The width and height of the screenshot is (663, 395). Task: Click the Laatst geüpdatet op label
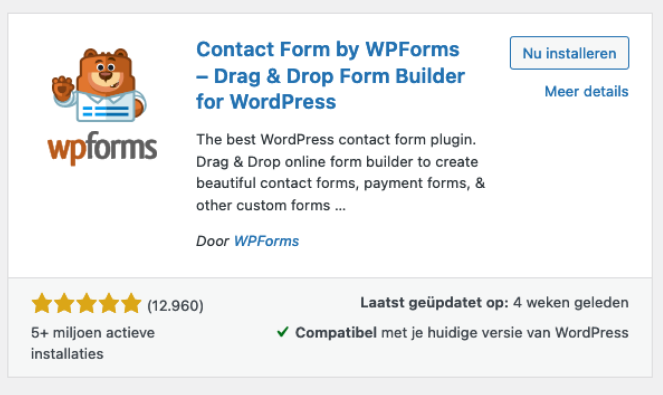click(x=434, y=303)
